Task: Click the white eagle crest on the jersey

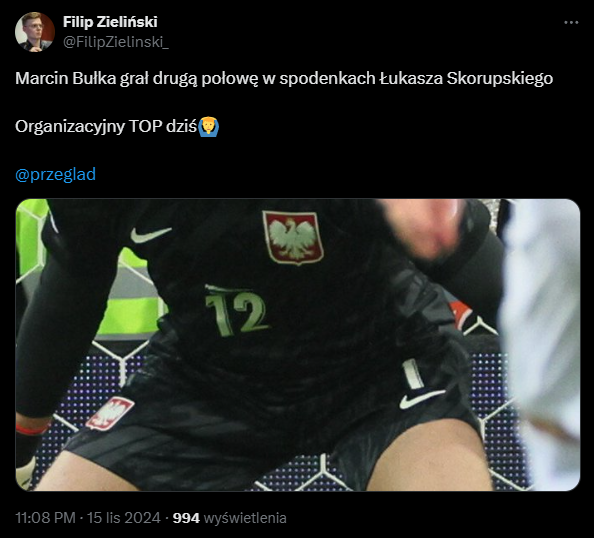Action: coord(293,238)
